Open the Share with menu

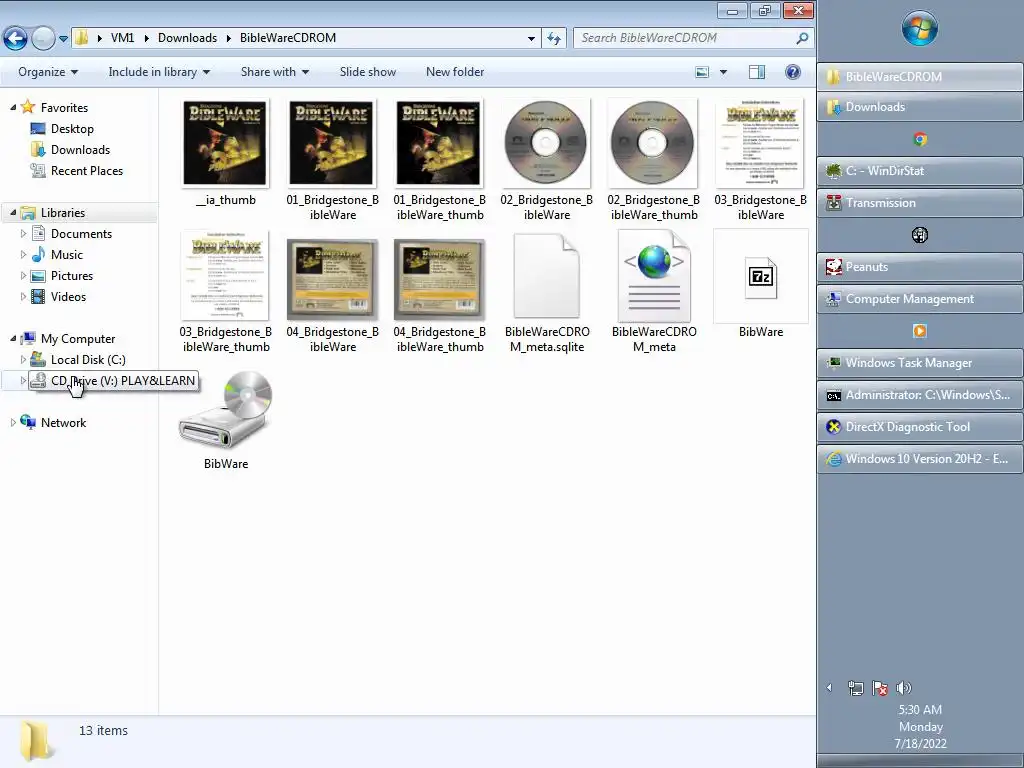(x=274, y=72)
